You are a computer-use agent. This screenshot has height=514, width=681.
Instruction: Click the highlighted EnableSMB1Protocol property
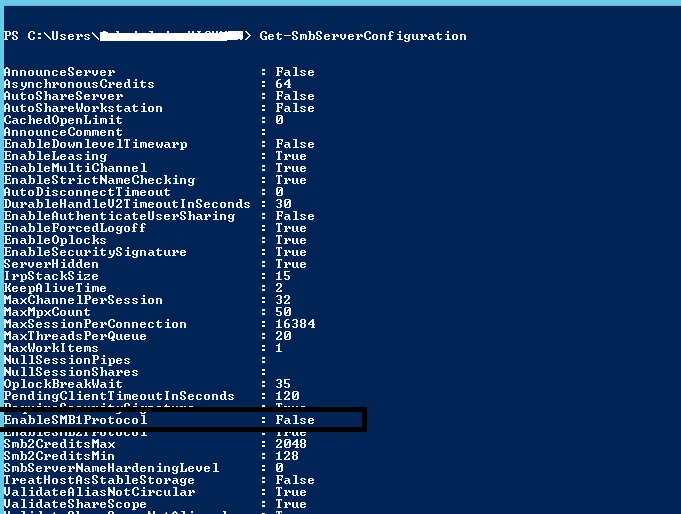pos(75,421)
